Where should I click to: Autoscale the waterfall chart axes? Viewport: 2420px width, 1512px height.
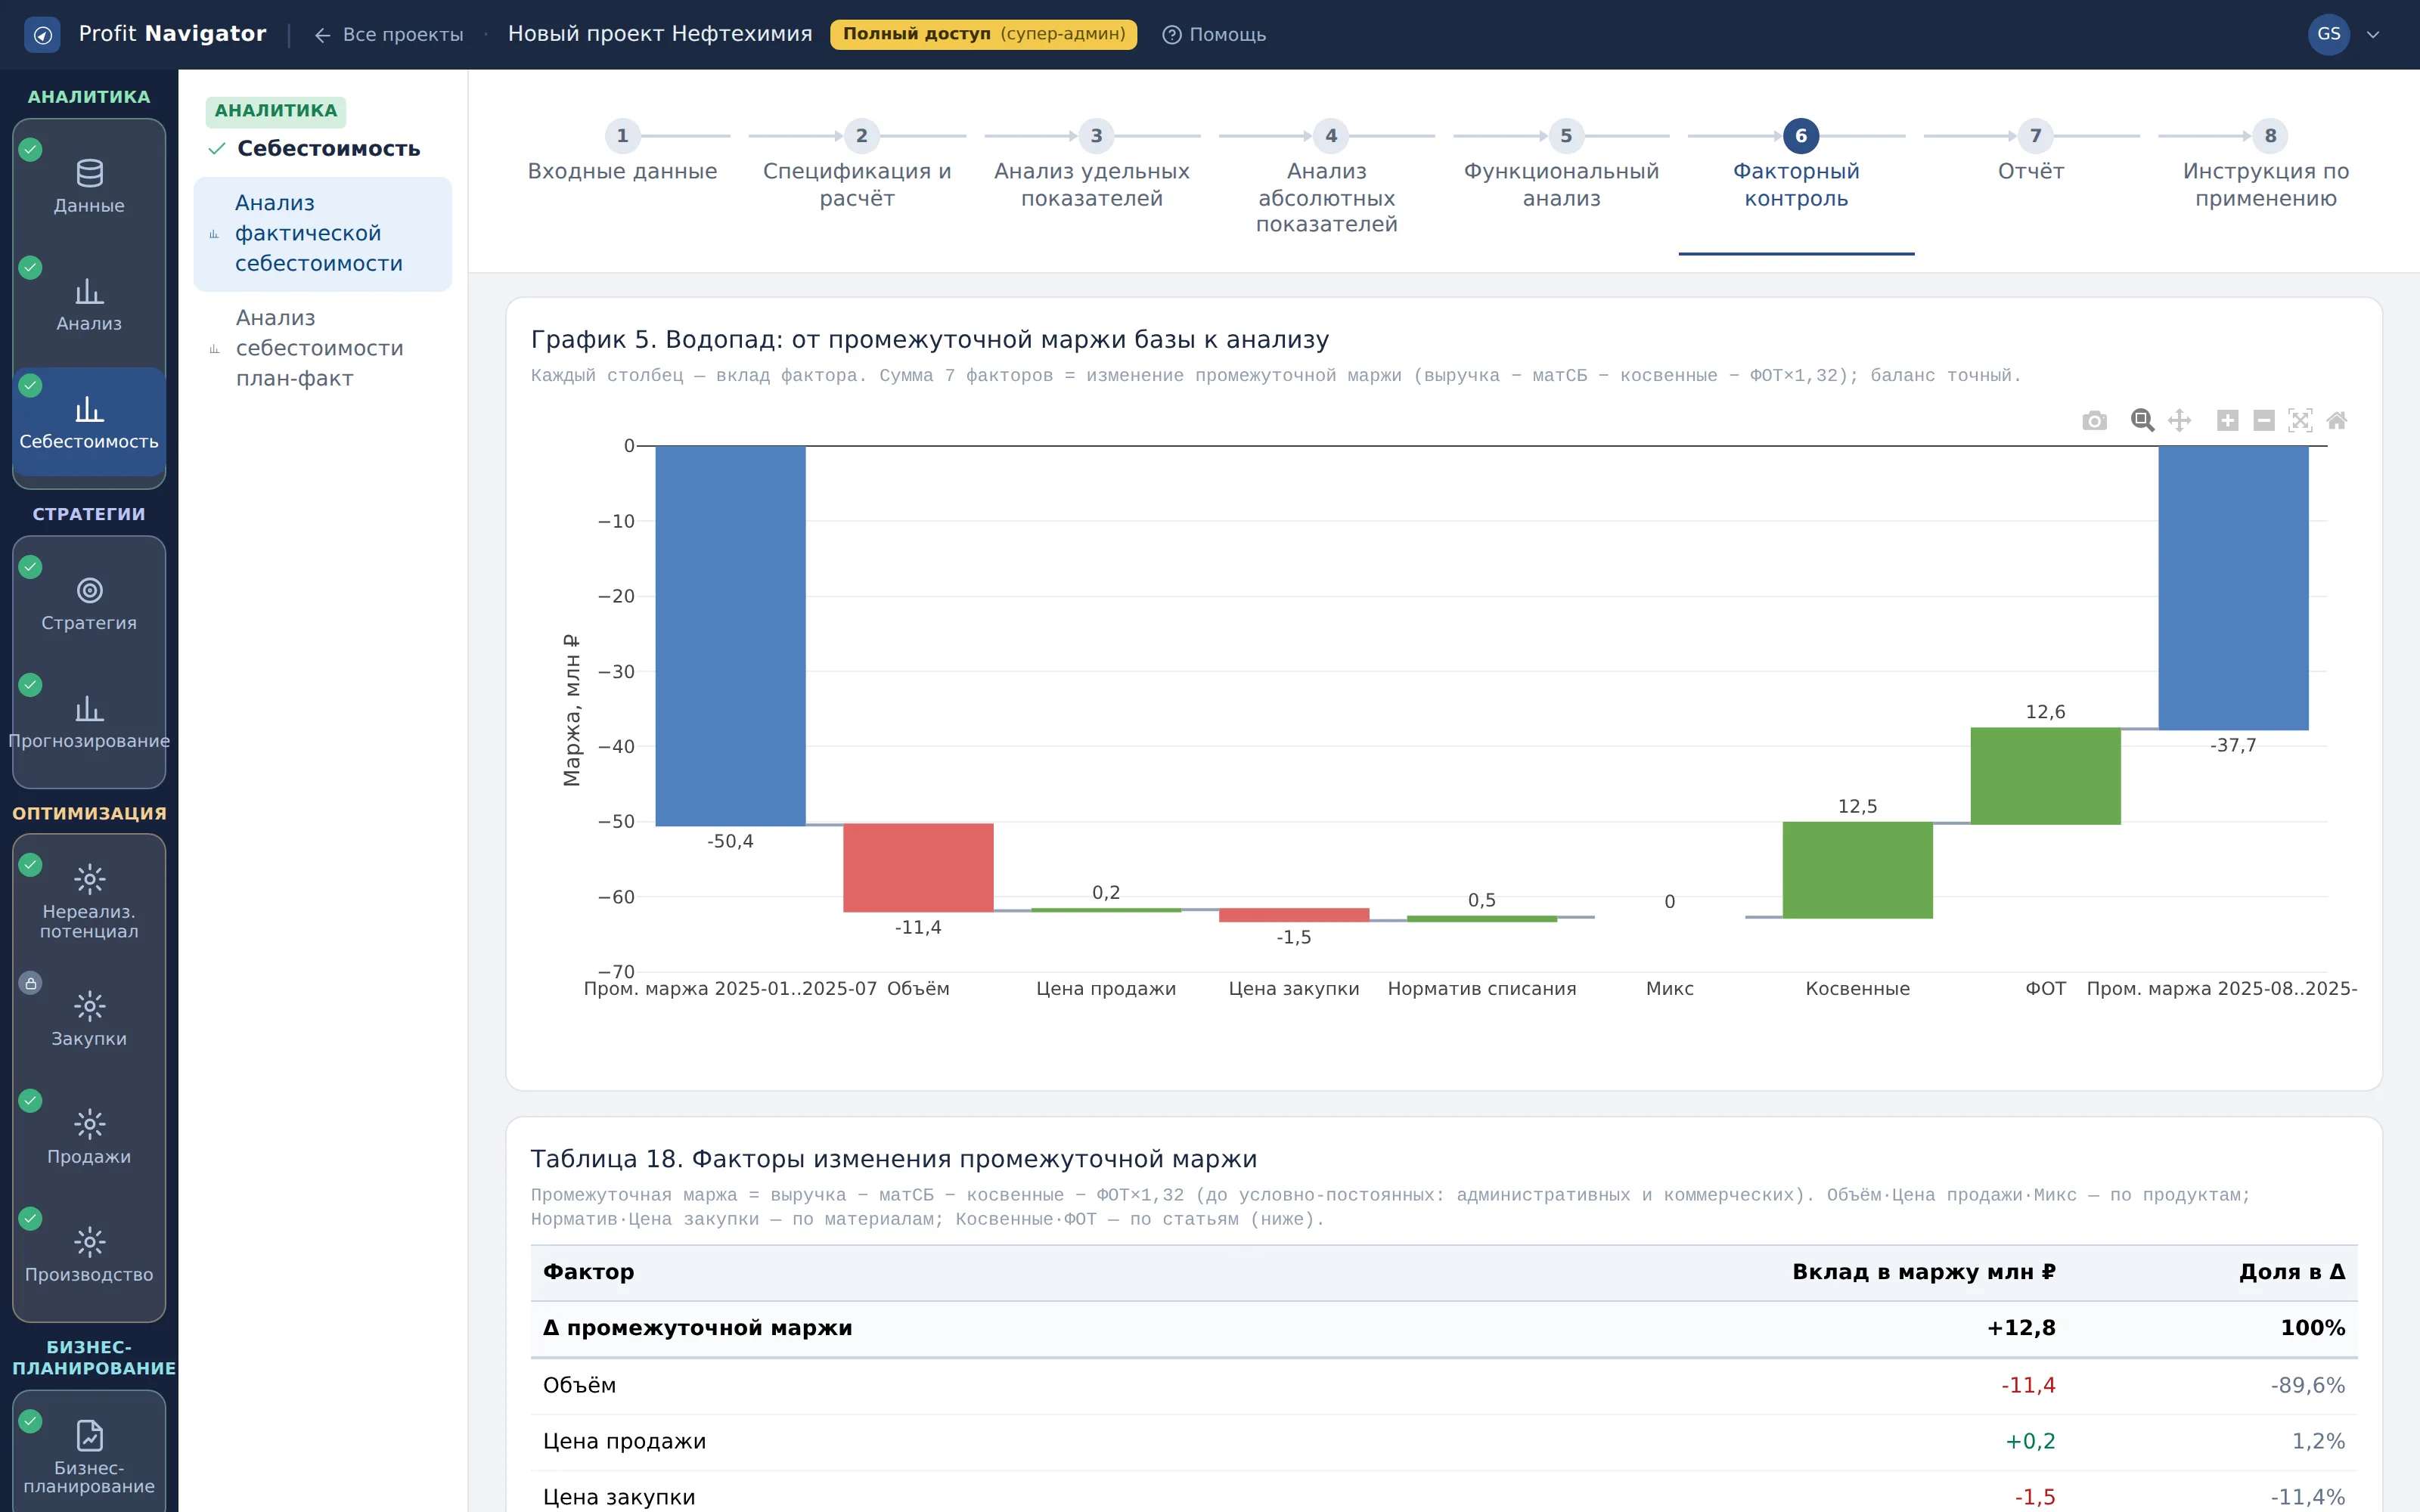2300,420
